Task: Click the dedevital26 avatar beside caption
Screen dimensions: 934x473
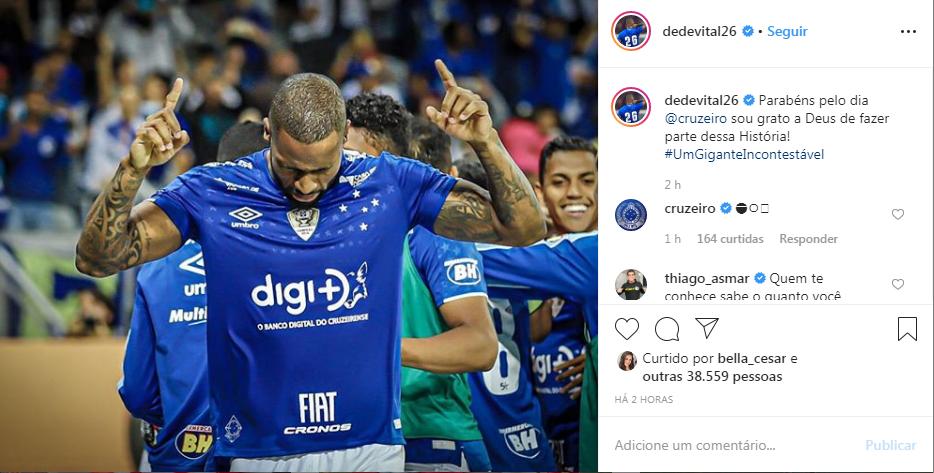Action: coord(631,107)
